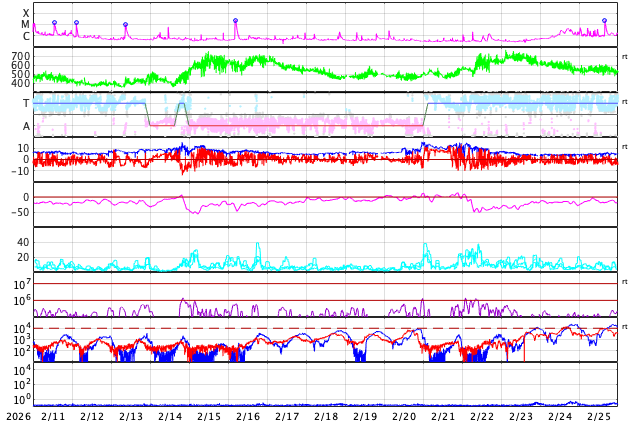Click the 2026 year label
Viewport: 634px width, 424px height.
pyautogui.click(x=18, y=416)
